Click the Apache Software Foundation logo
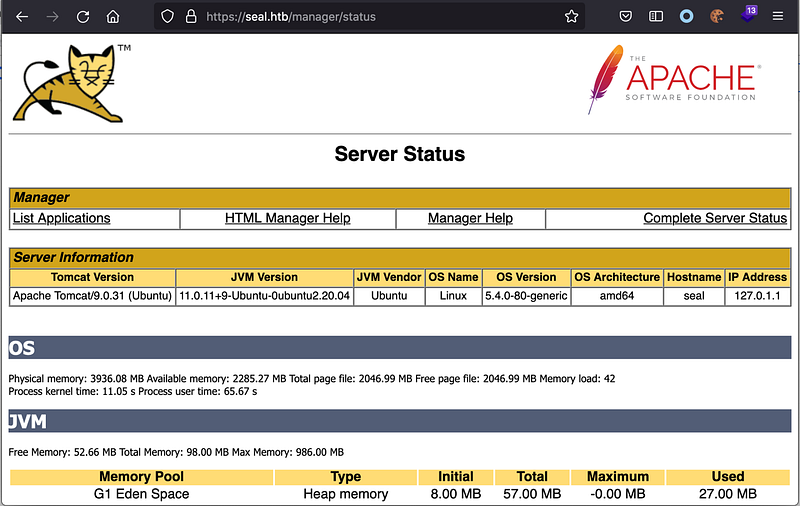The height and width of the screenshot is (506, 800). coord(673,80)
